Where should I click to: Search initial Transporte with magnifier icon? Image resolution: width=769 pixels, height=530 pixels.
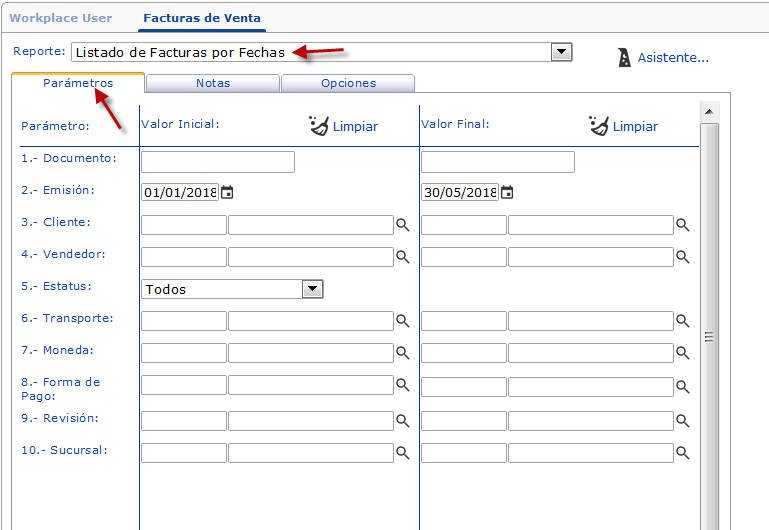(403, 321)
